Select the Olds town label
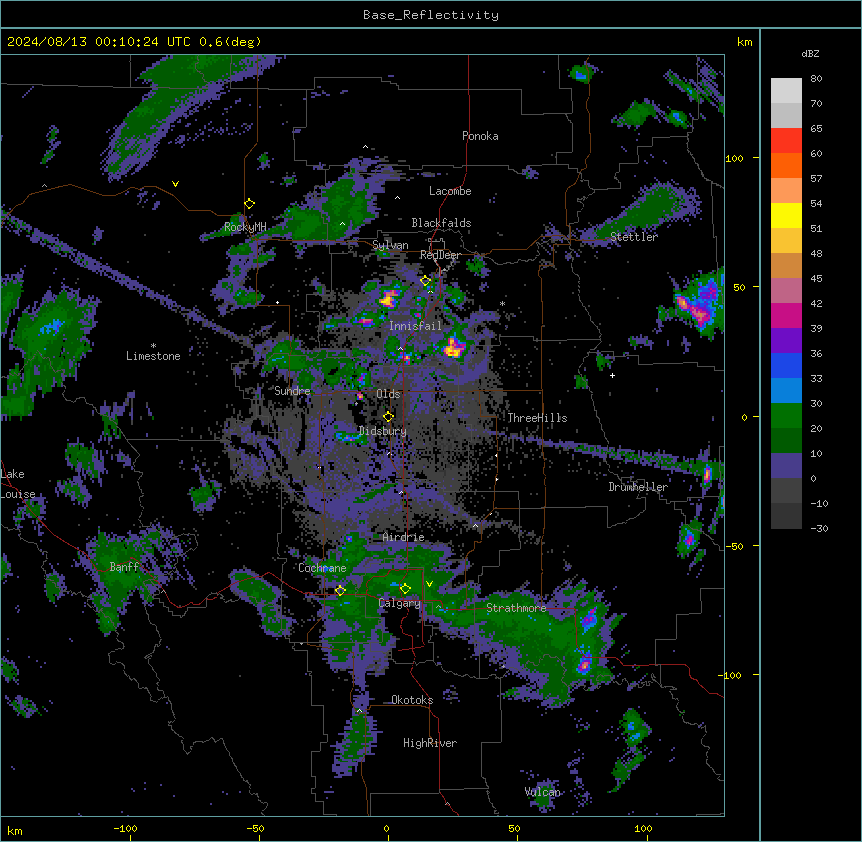The width and height of the screenshot is (862, 842). (x=388, y=394)
